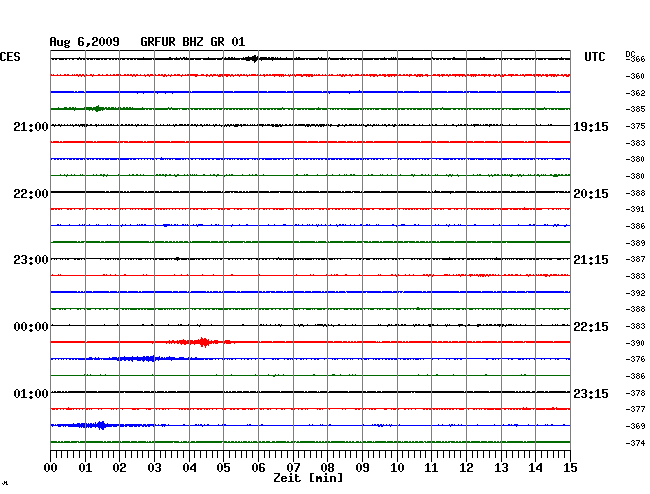Click the "15" minute tick label
The width and height of the screenshot is (650, 494).
[570, 467]
